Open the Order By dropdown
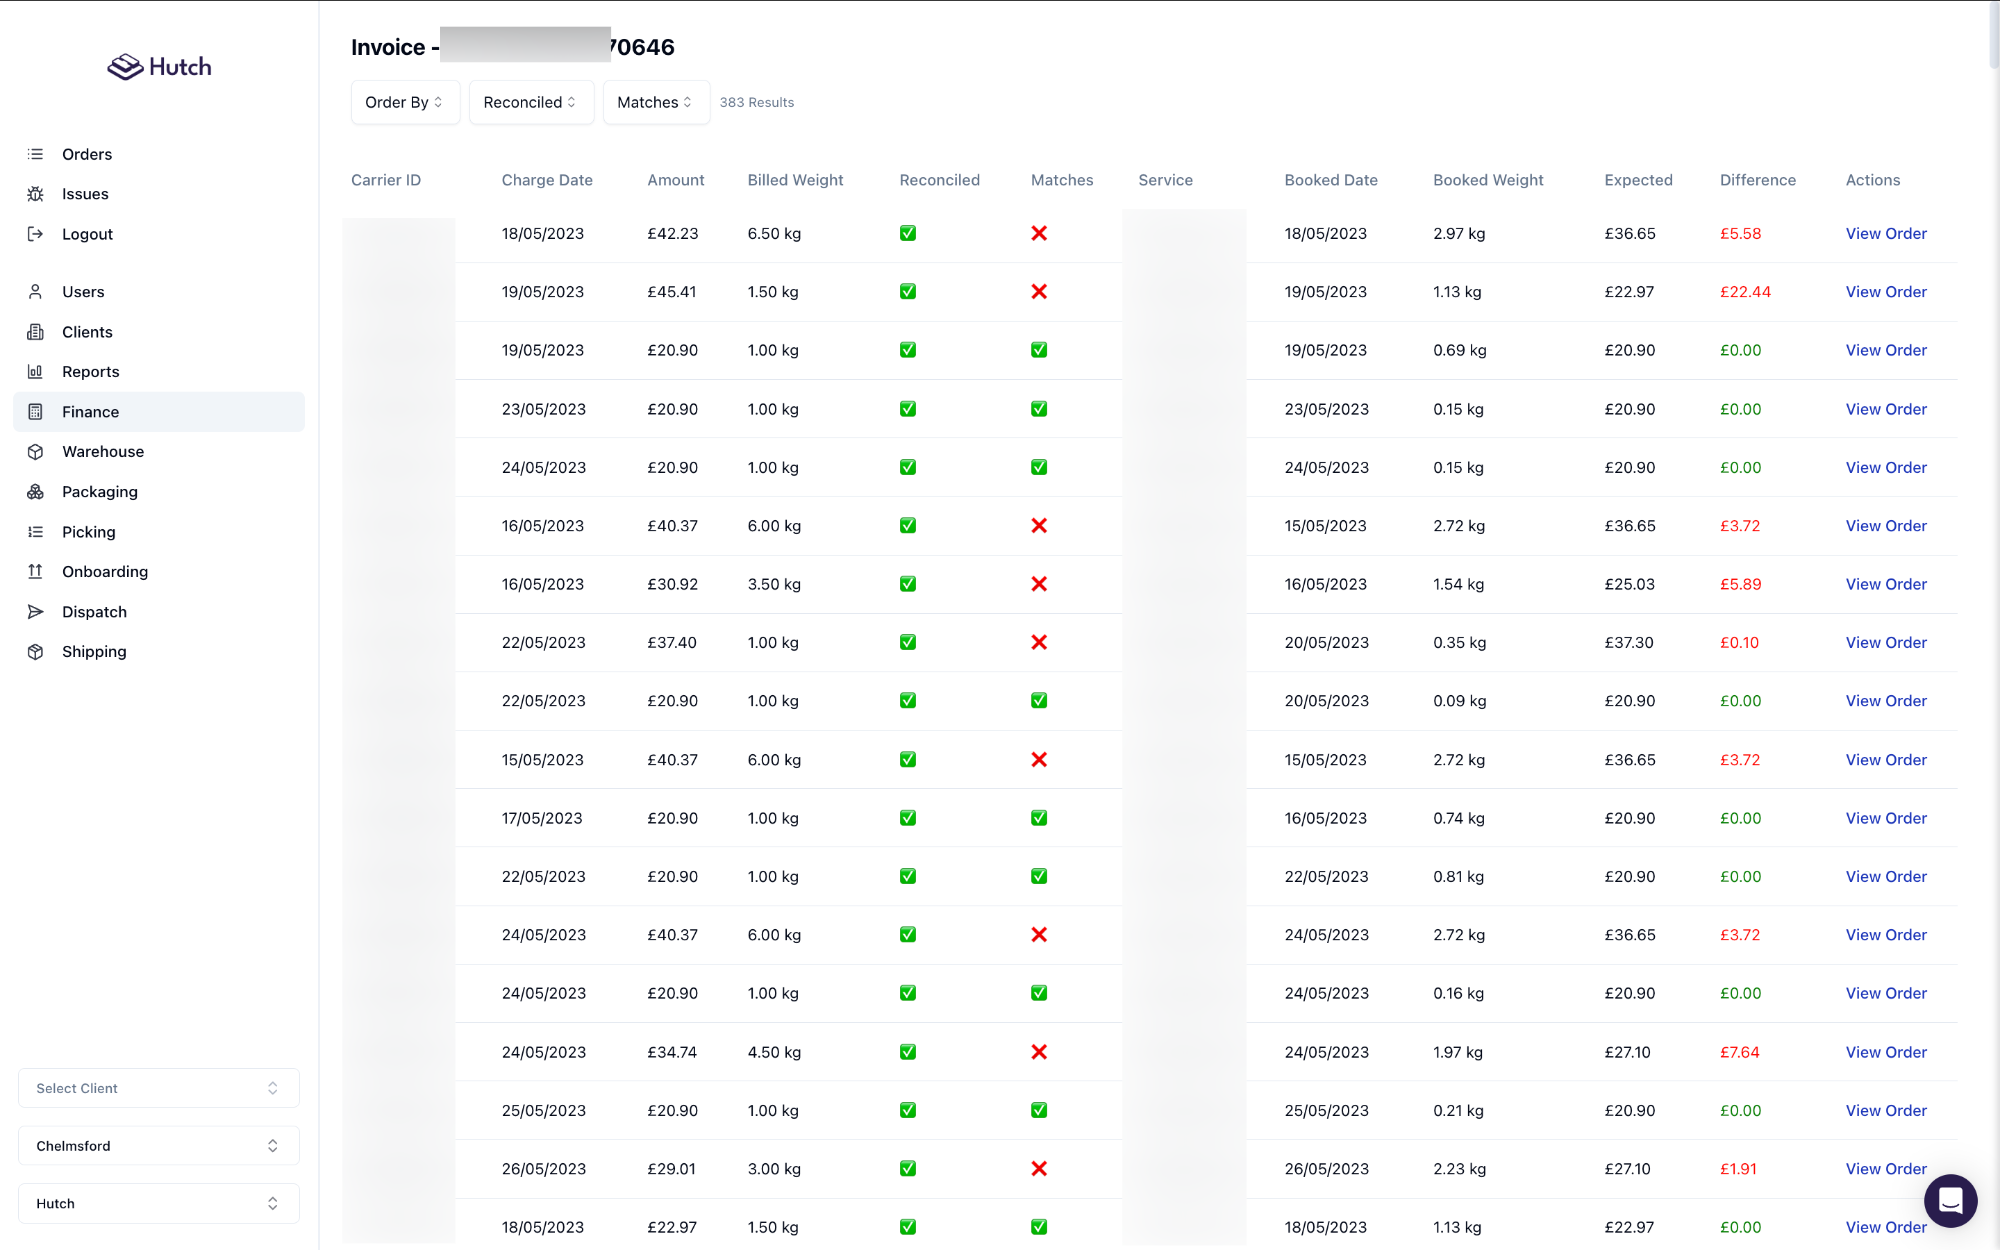The height and width of the screenshot is (1250, 2000). tap(405, 102)
